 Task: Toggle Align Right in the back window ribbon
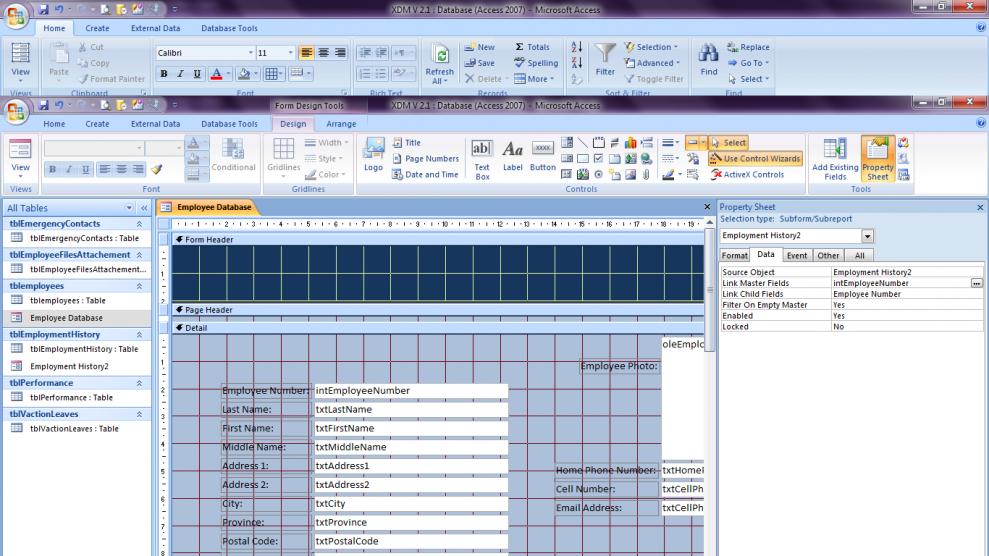click(340, 53)
